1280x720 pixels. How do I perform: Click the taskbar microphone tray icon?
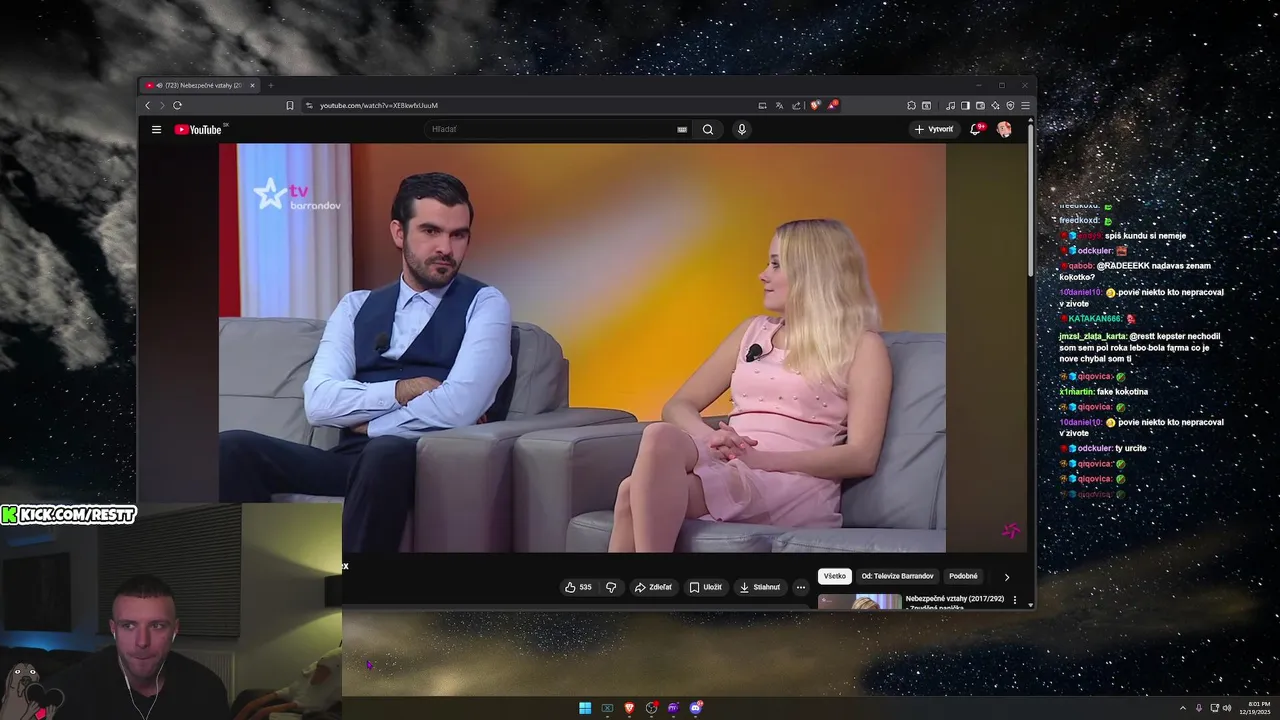[1199, 708]
